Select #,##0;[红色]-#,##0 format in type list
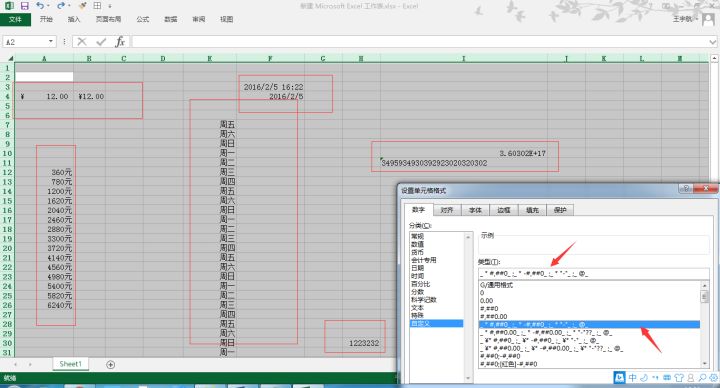Screen dimensions: 720x388 pyautogui.click(x=589, y=364)
